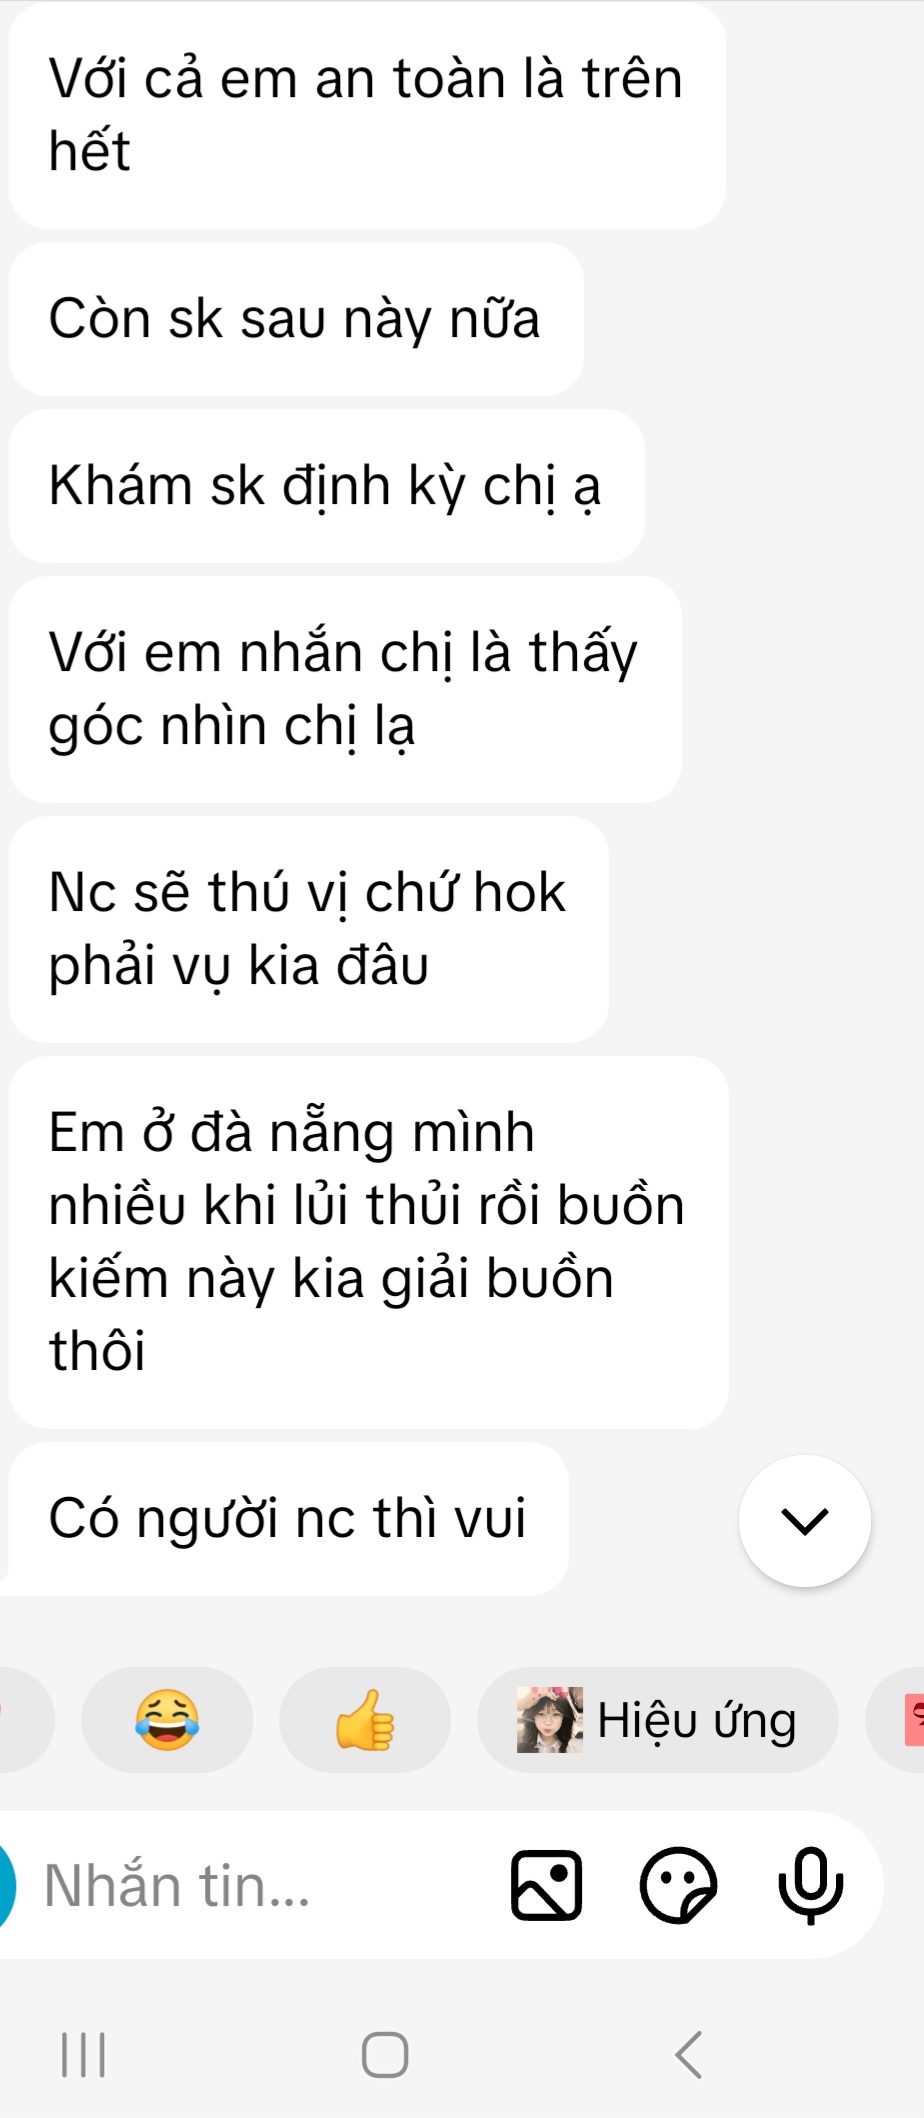This screenshot has width=924, height=2118.
Task: Tap the microphone voice message icon
Action: click(811, 1886)
